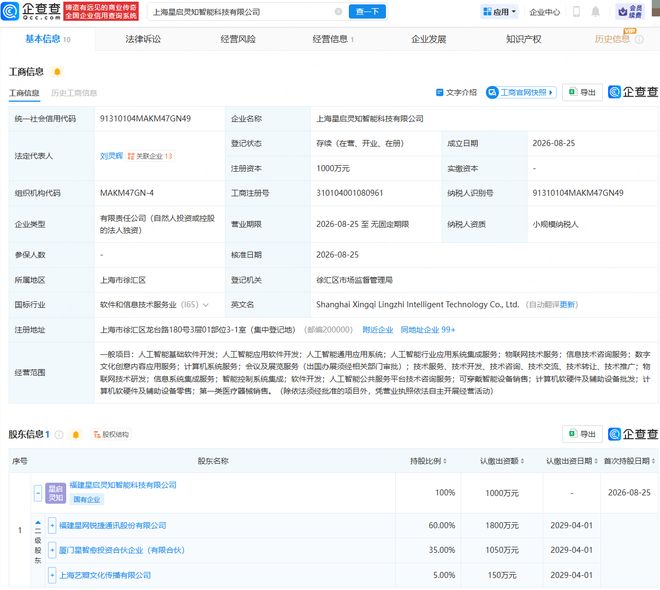The width and height of the screenshot is (660, 590).
Task: Click registered capital value 1000万元
Action: coord(333,168)
